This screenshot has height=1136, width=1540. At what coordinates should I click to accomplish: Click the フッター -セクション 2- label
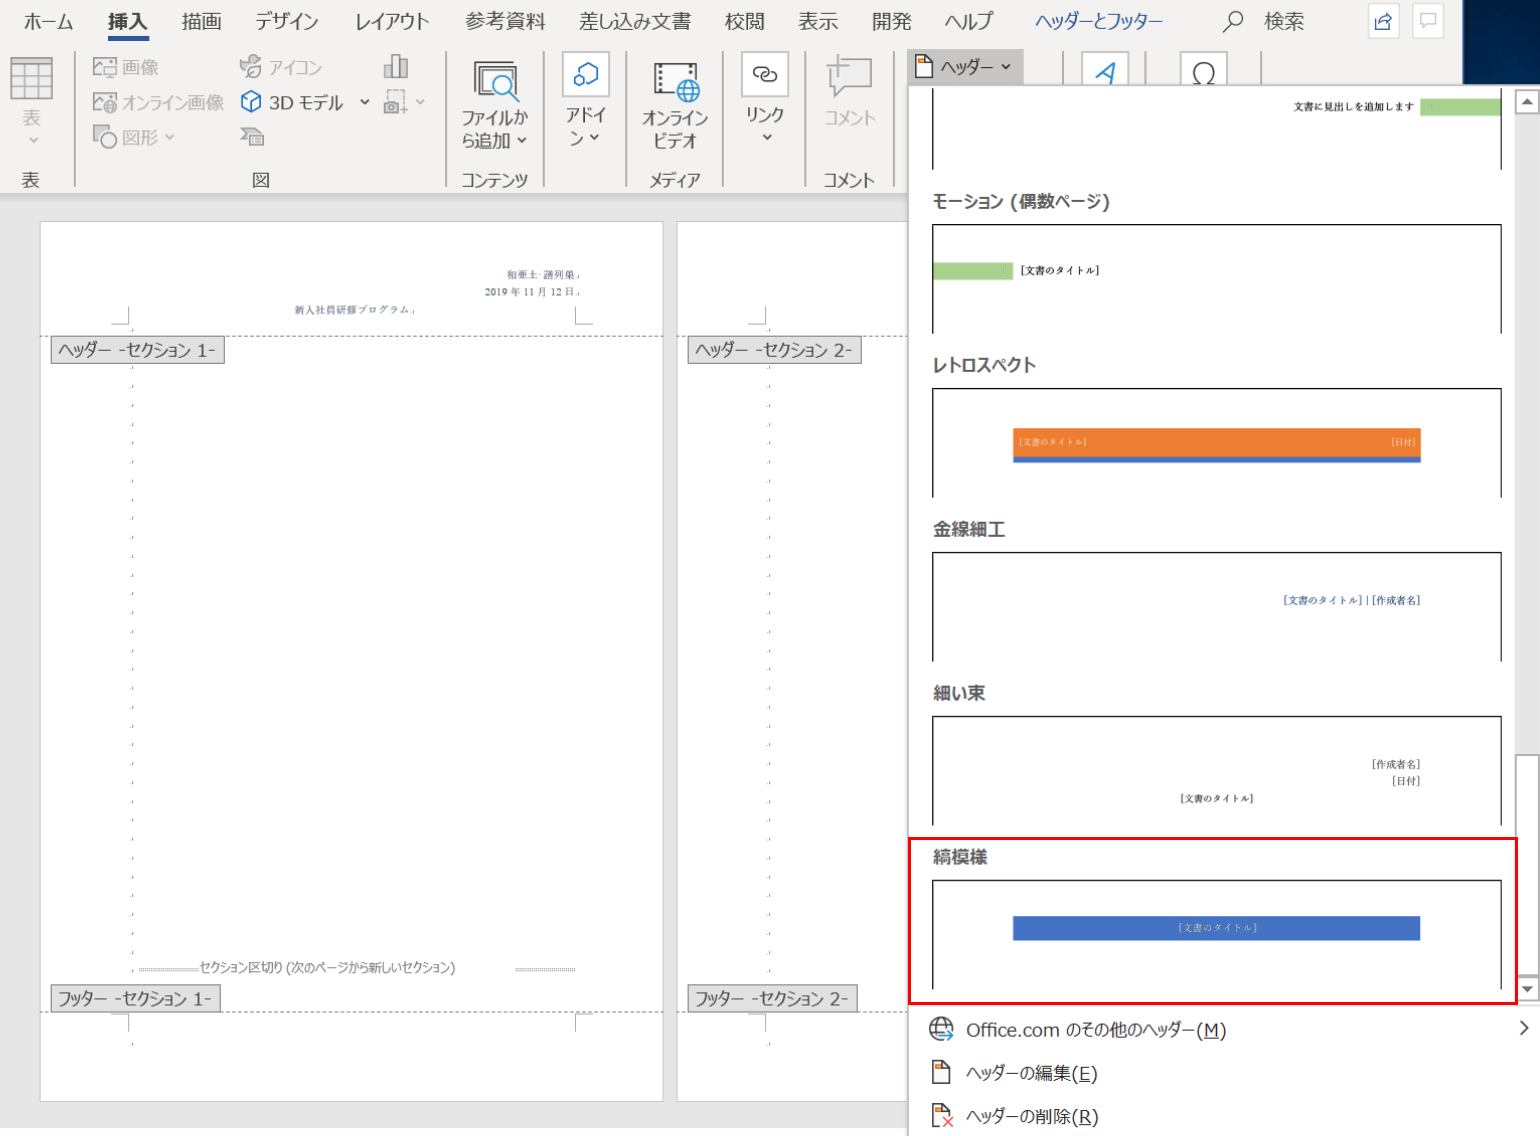point(772,998)
